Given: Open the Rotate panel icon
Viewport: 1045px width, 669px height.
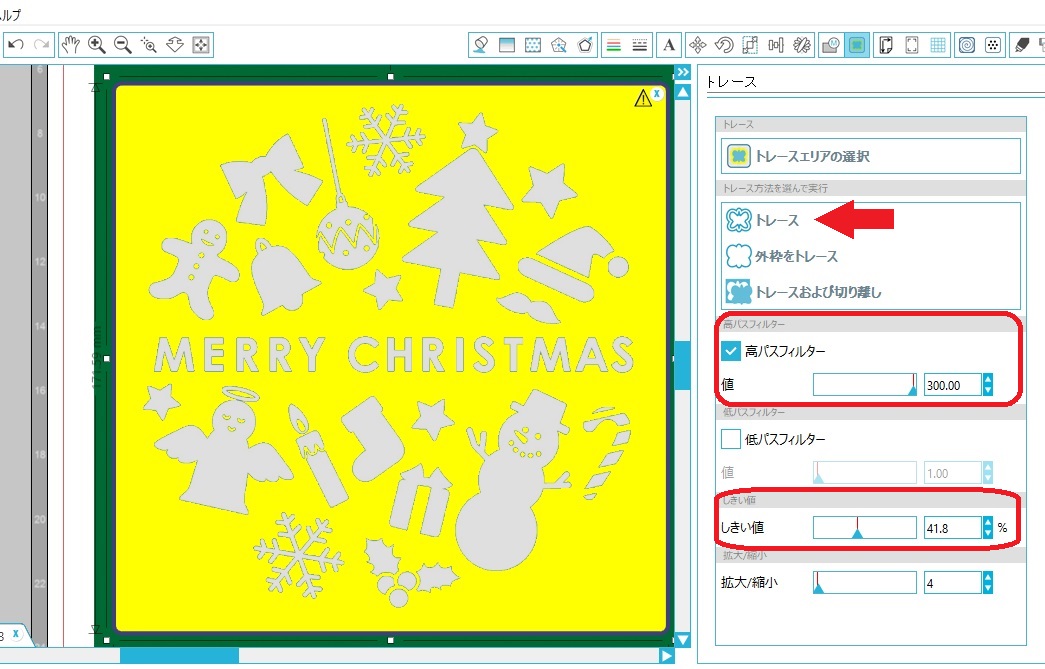Looking at the screenshot, I should 724,44.
